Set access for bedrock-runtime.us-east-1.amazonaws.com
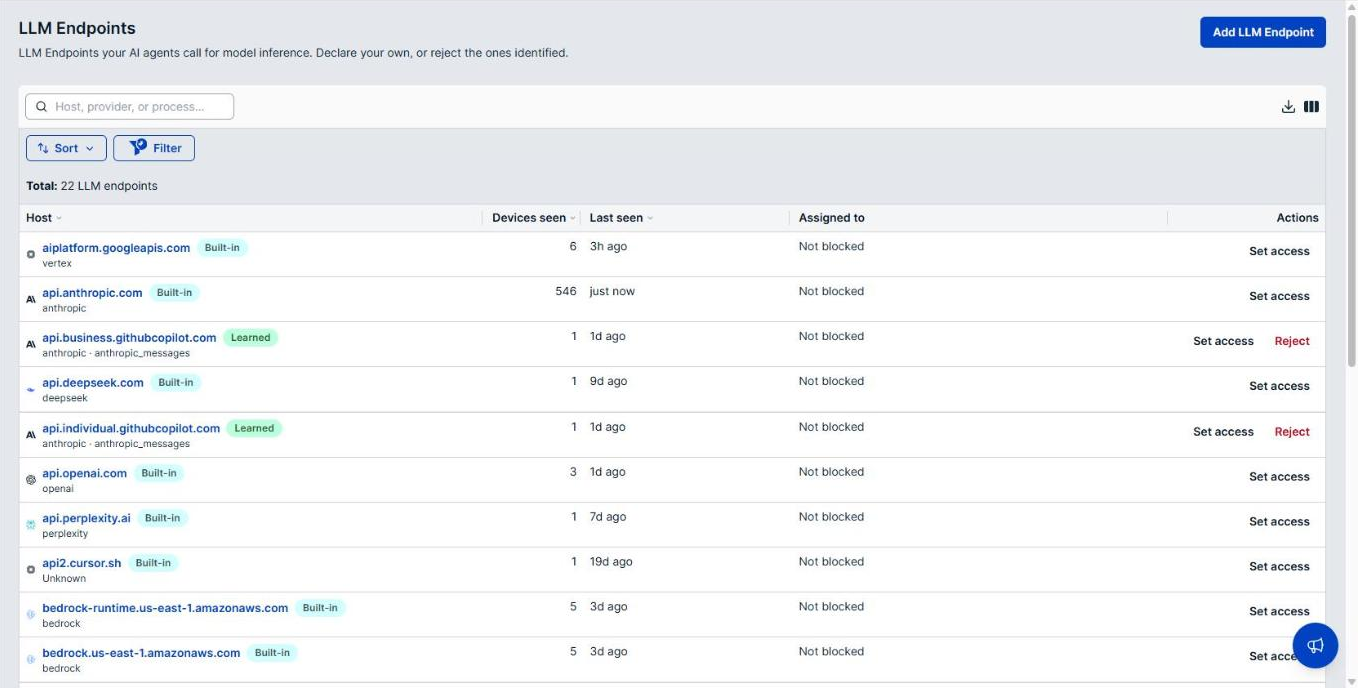This screenshot has width=1358, height=688. pyautogui.click(x=1279, y=611)
